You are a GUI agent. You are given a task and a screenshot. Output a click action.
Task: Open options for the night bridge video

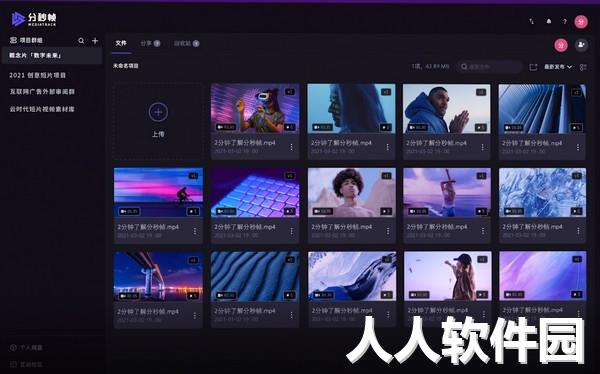coord(195,315)
